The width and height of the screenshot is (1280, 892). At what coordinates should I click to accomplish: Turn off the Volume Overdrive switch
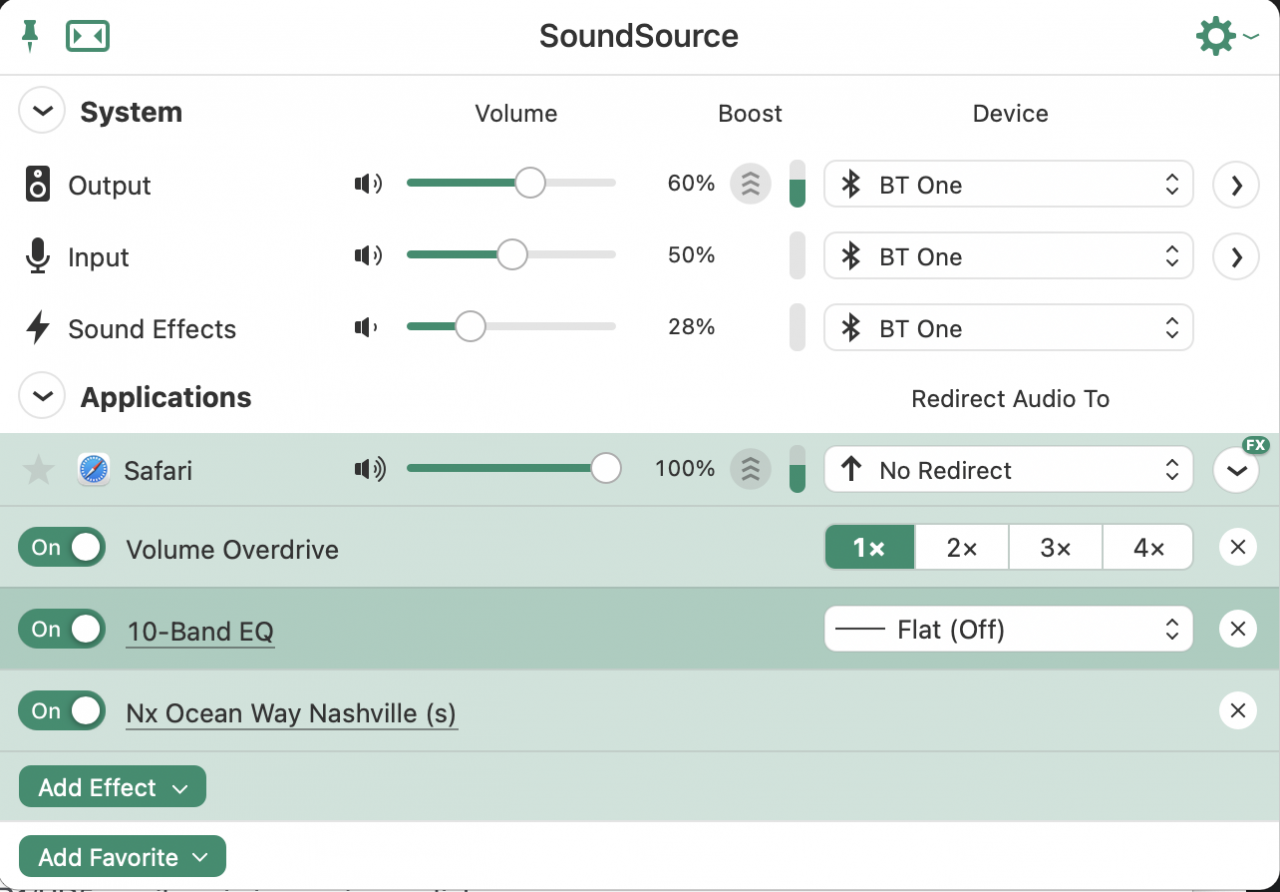pyautogui.click(x=62, y=547)
